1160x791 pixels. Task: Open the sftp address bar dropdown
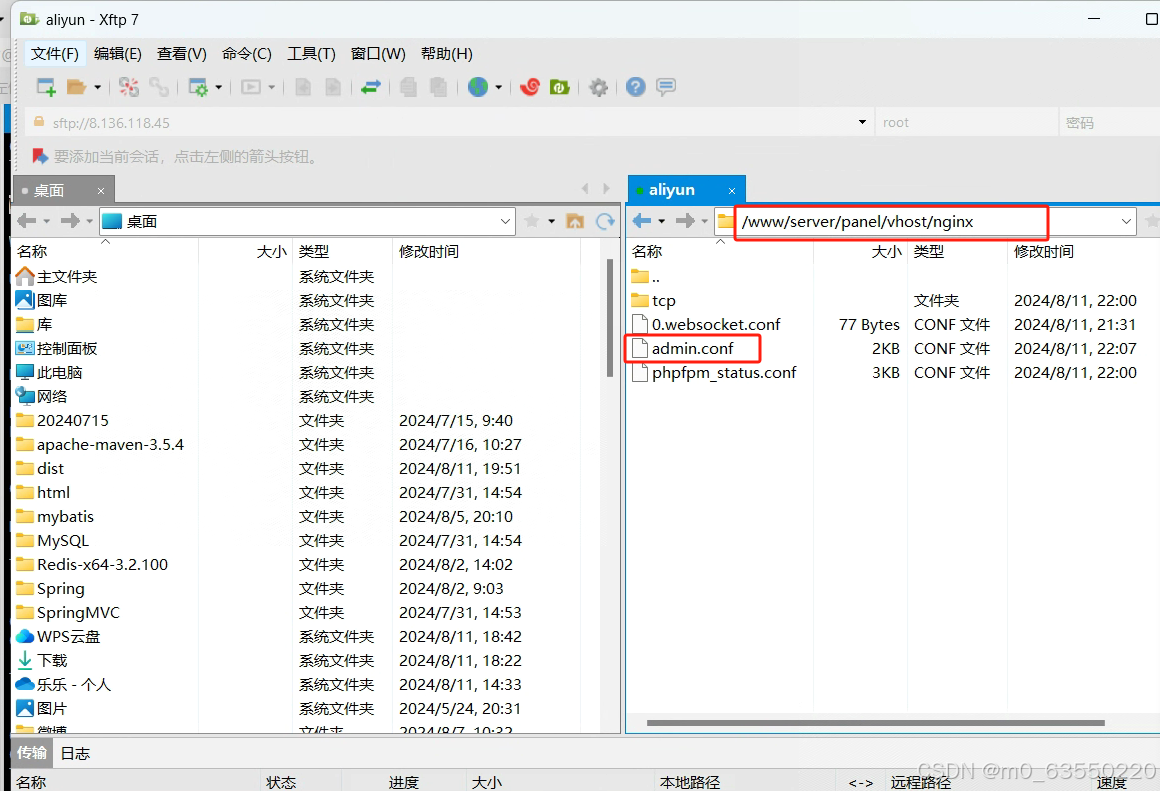tap(862, 123)
